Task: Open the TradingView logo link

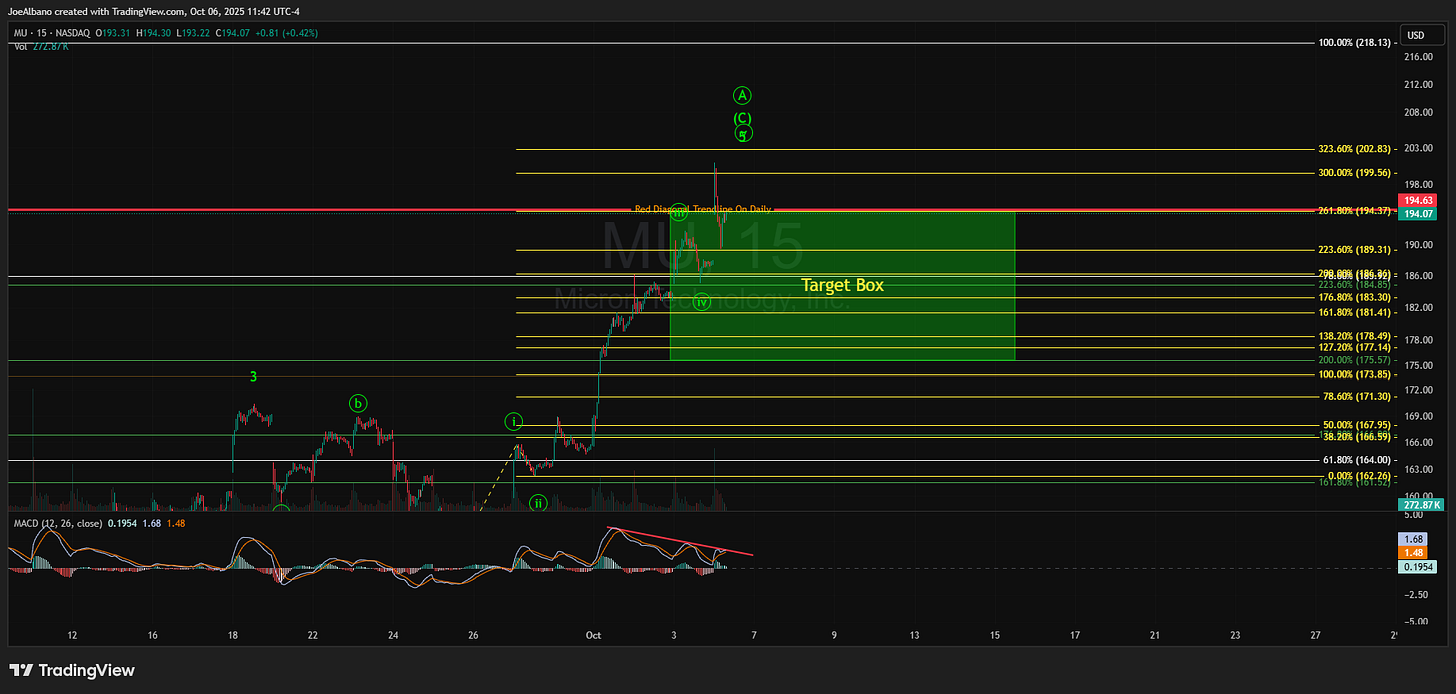Action: click(x=72, y=671)
